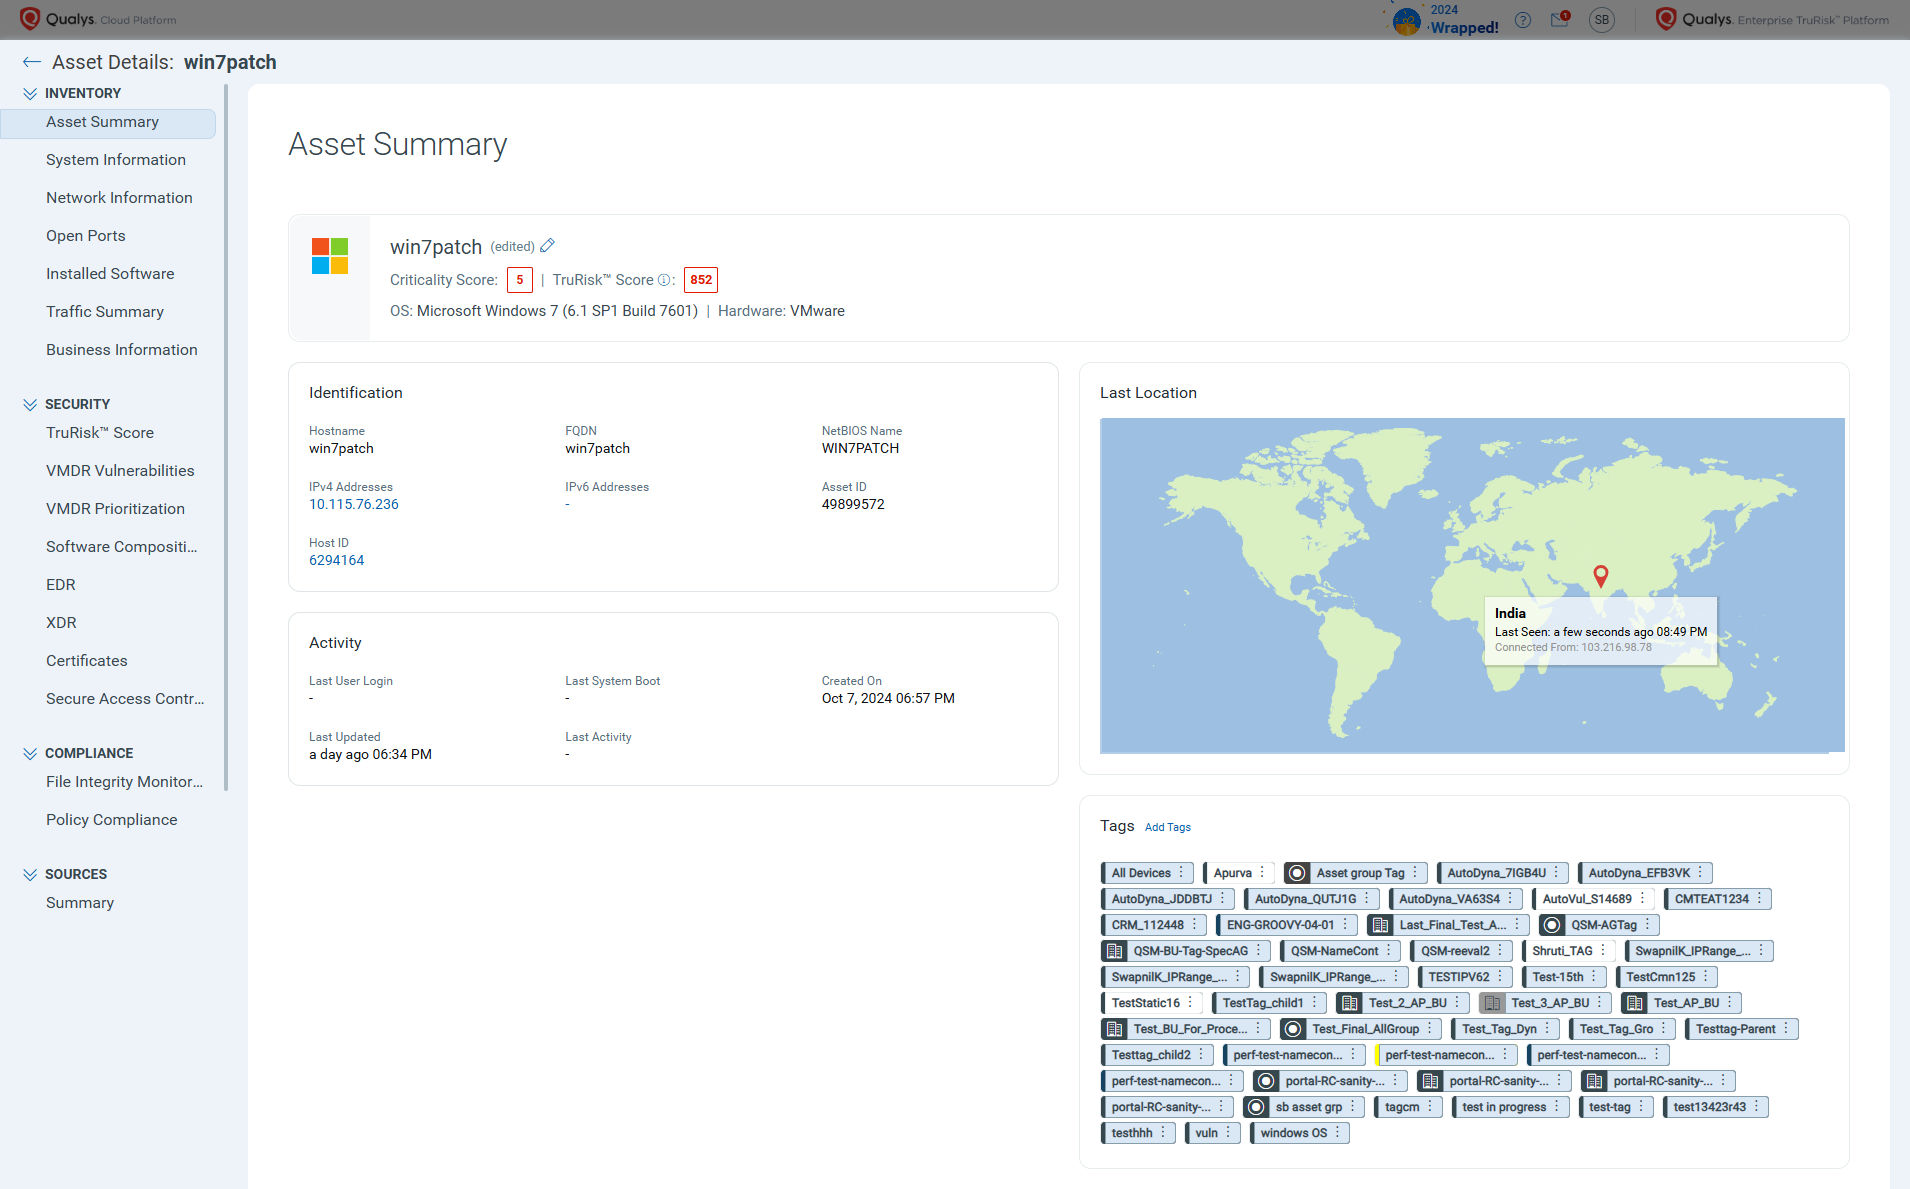Go to VMDR Vulnerabilities page

point(120,471)
